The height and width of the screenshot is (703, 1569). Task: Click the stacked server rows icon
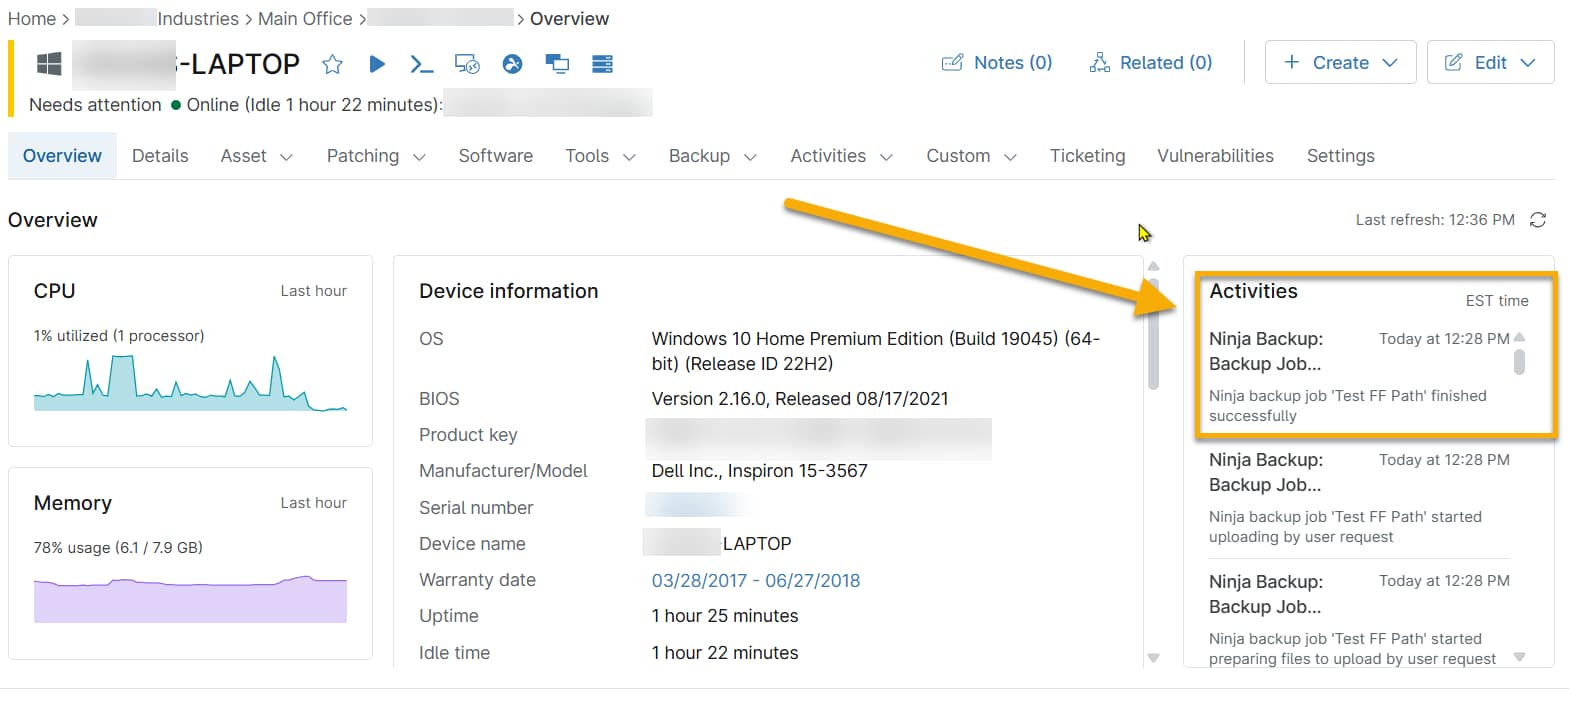tap(602, 65)
